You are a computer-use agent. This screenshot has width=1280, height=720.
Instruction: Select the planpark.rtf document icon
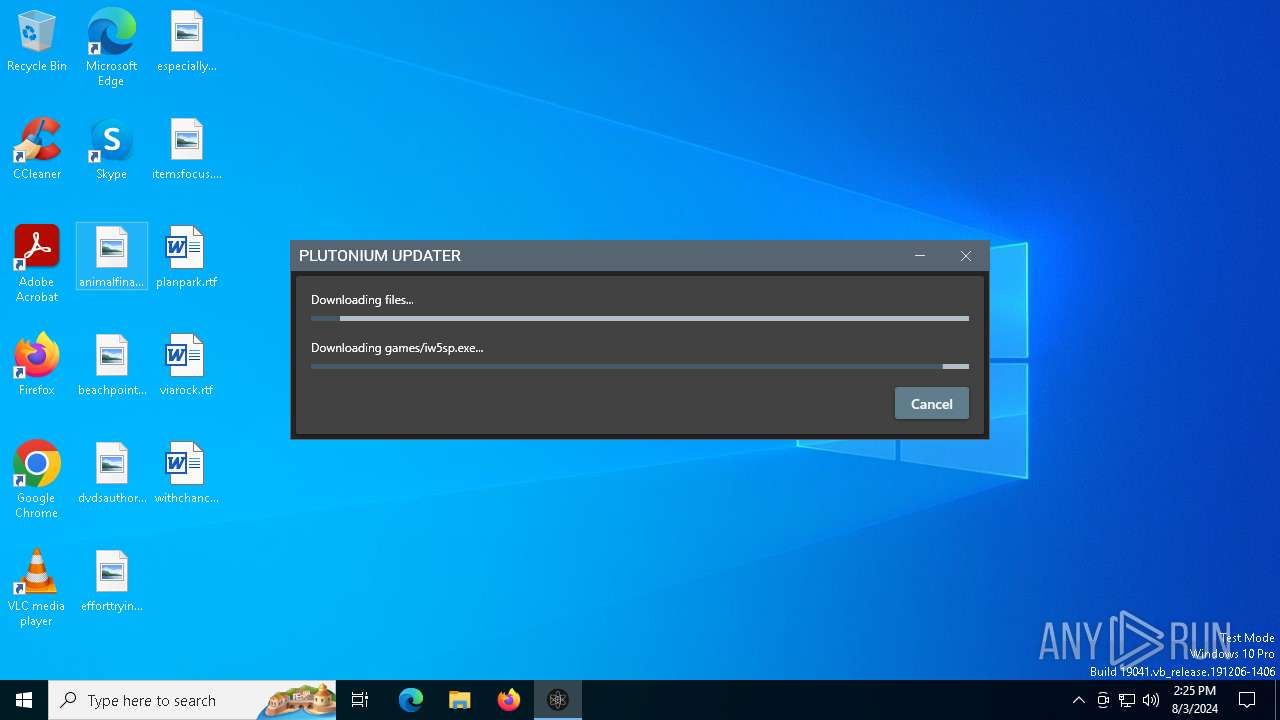pos(186,258)
